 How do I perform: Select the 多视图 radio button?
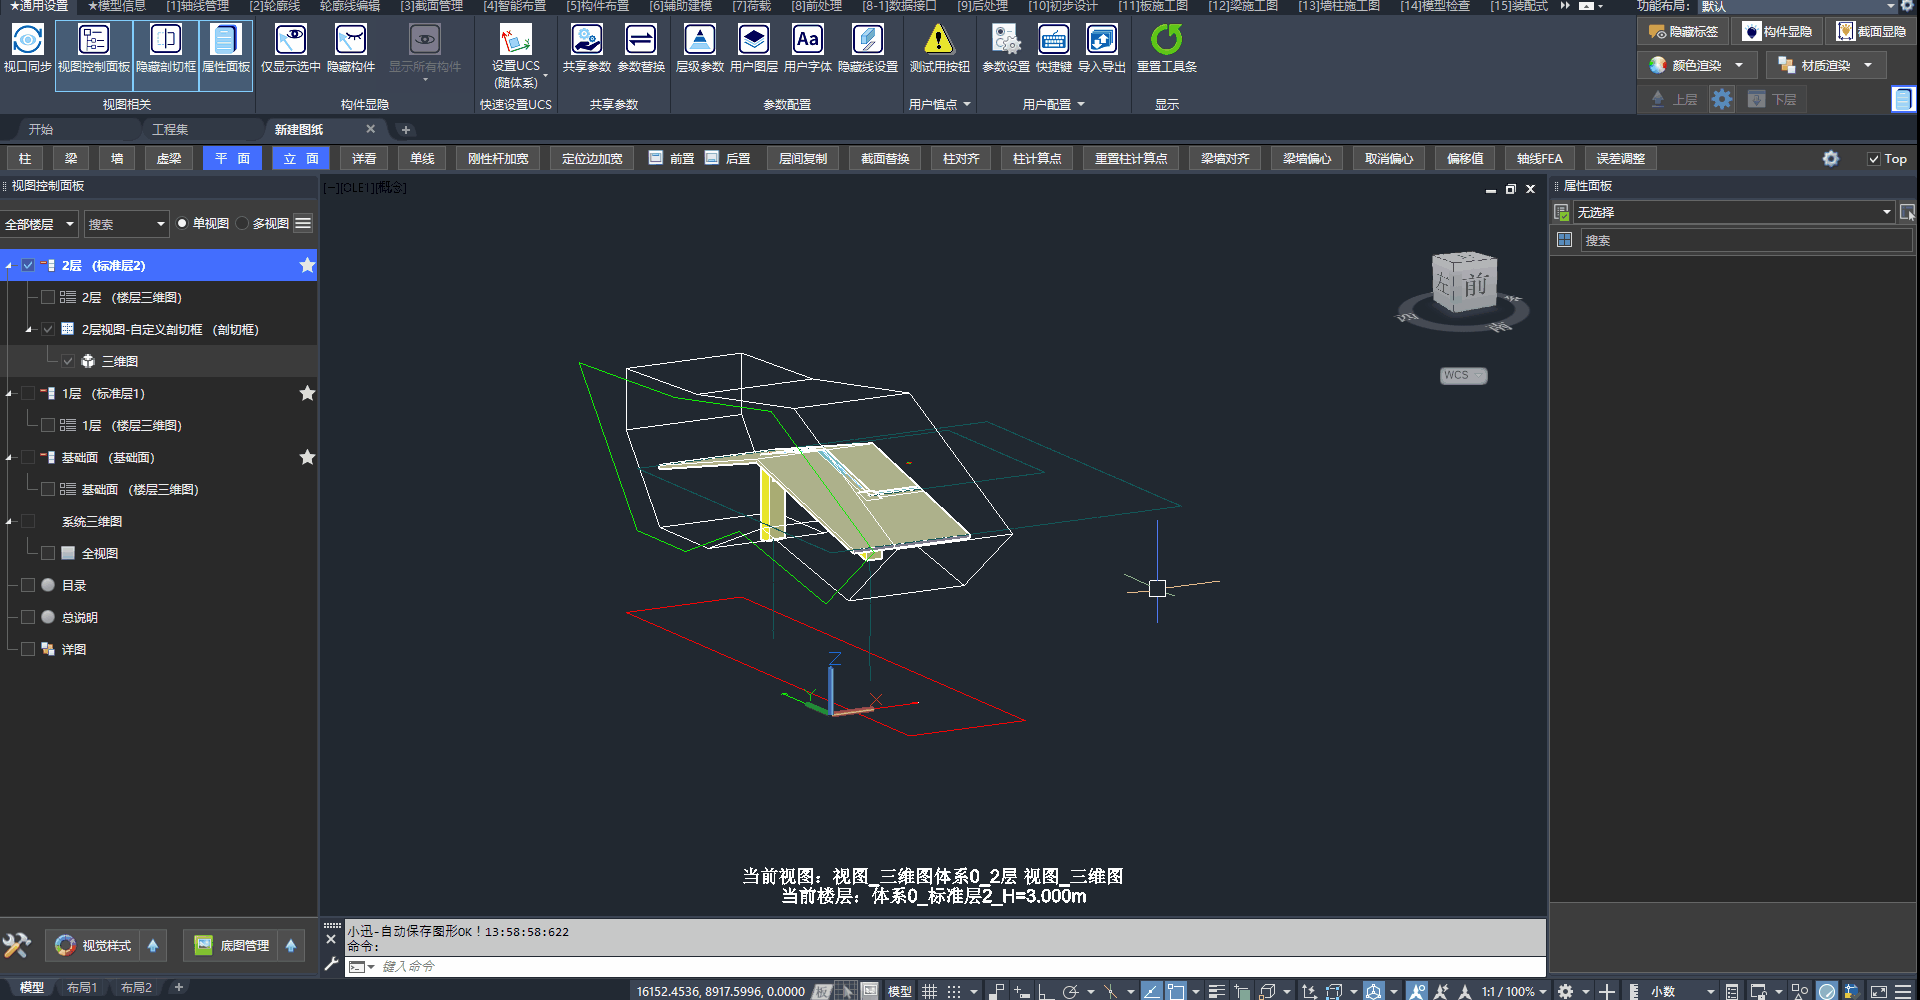click(243, 224)
